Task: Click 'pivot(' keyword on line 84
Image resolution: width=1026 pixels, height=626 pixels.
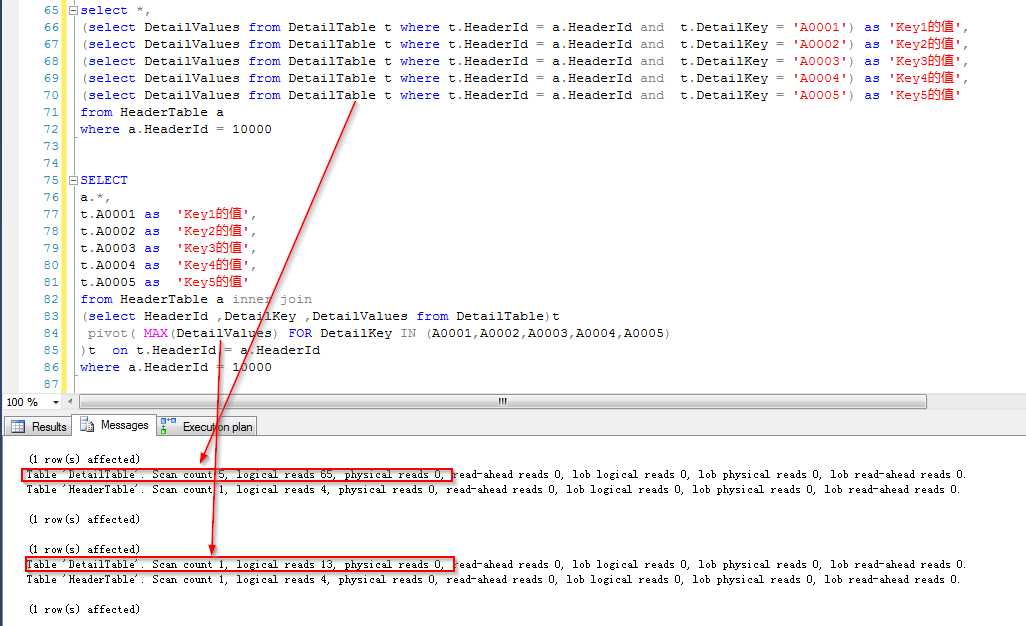Action: click(x=111, y=334)
